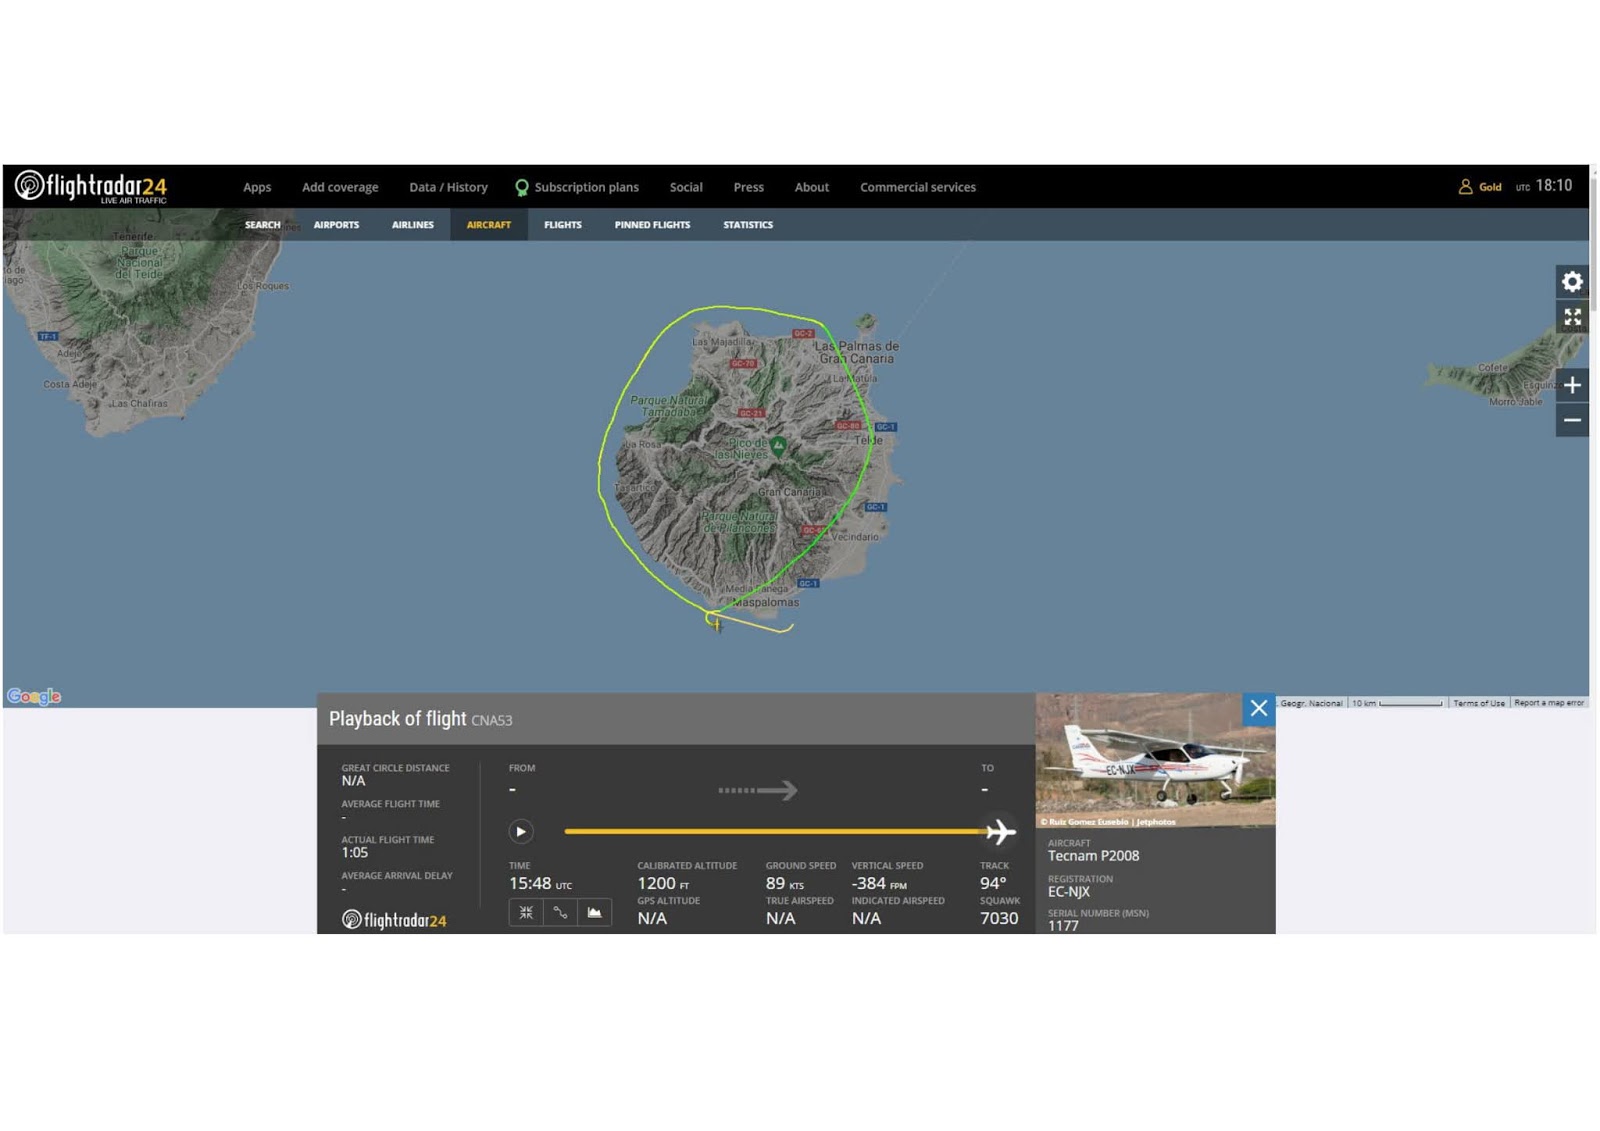This screenshot has height=1131, width=1600.
Task: Click Report a map error link
Action: point(1549,703)
